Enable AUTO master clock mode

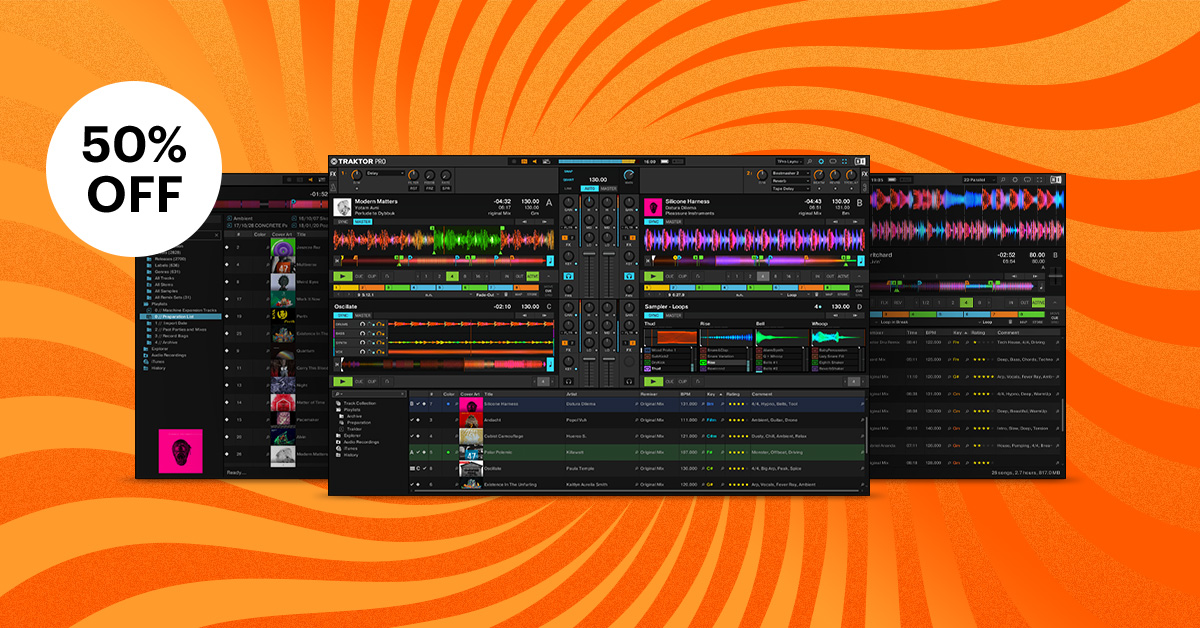(x=590, y=188)
